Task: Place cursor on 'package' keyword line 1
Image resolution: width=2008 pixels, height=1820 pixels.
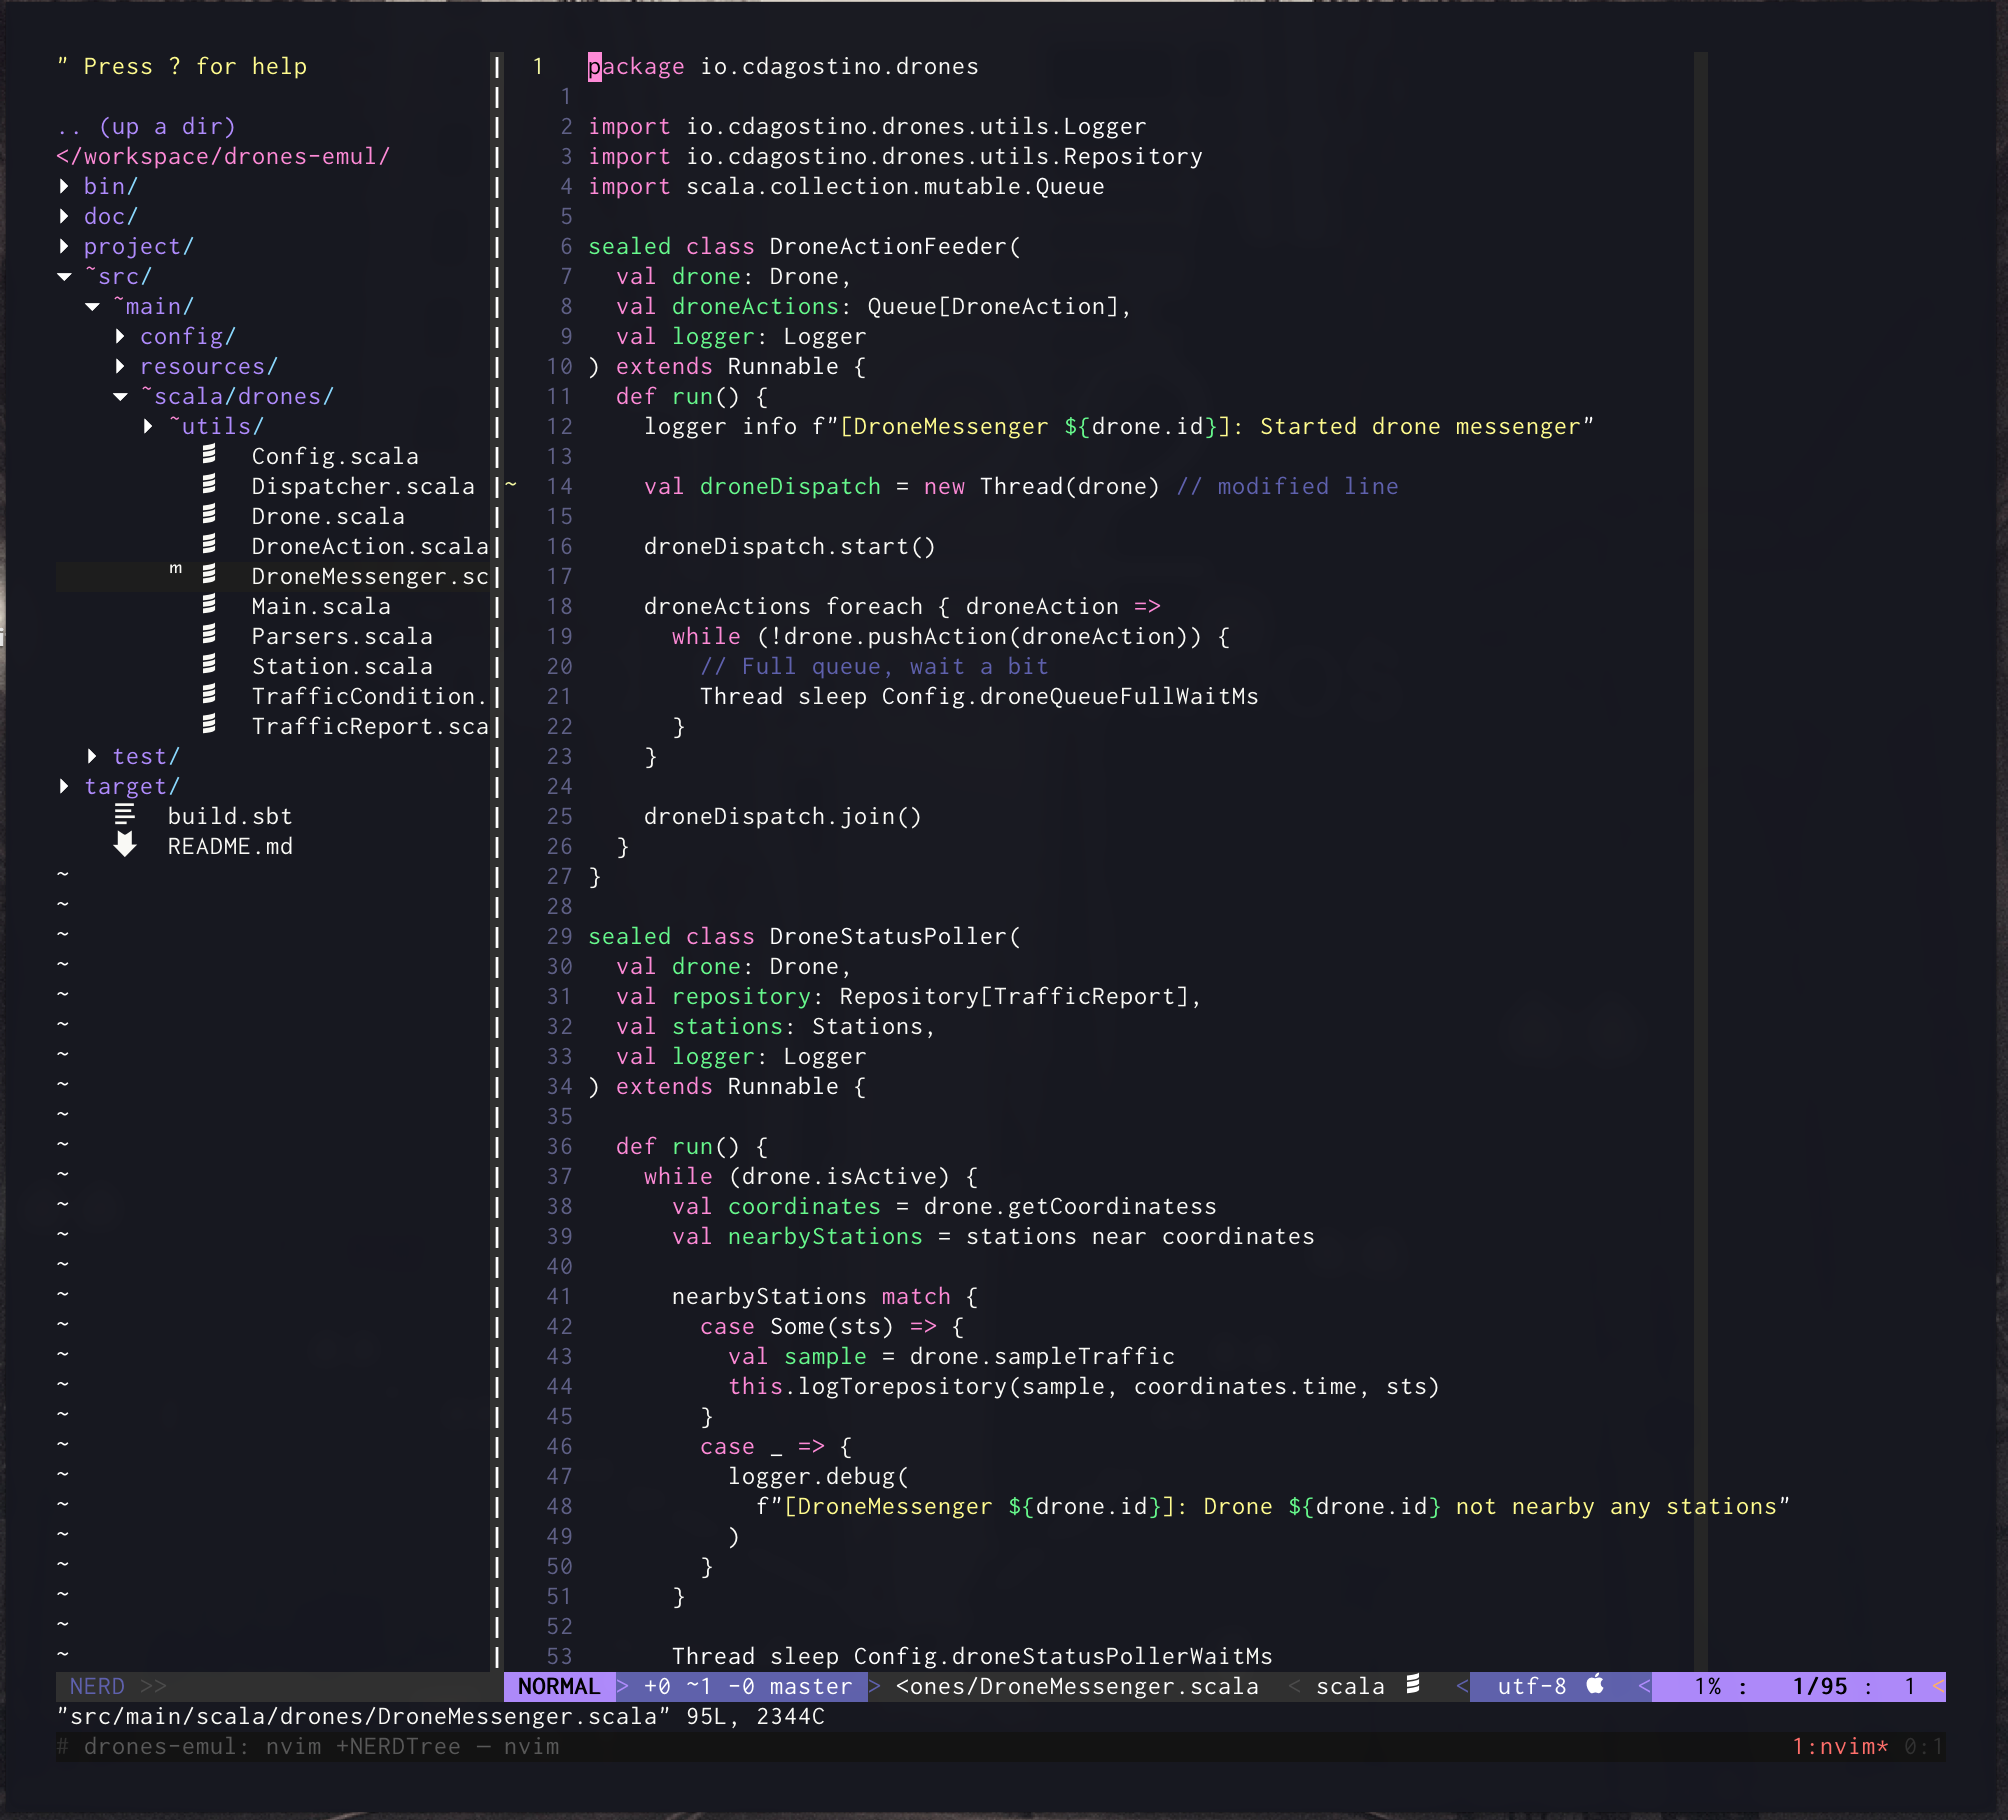Action: [636, 66]
